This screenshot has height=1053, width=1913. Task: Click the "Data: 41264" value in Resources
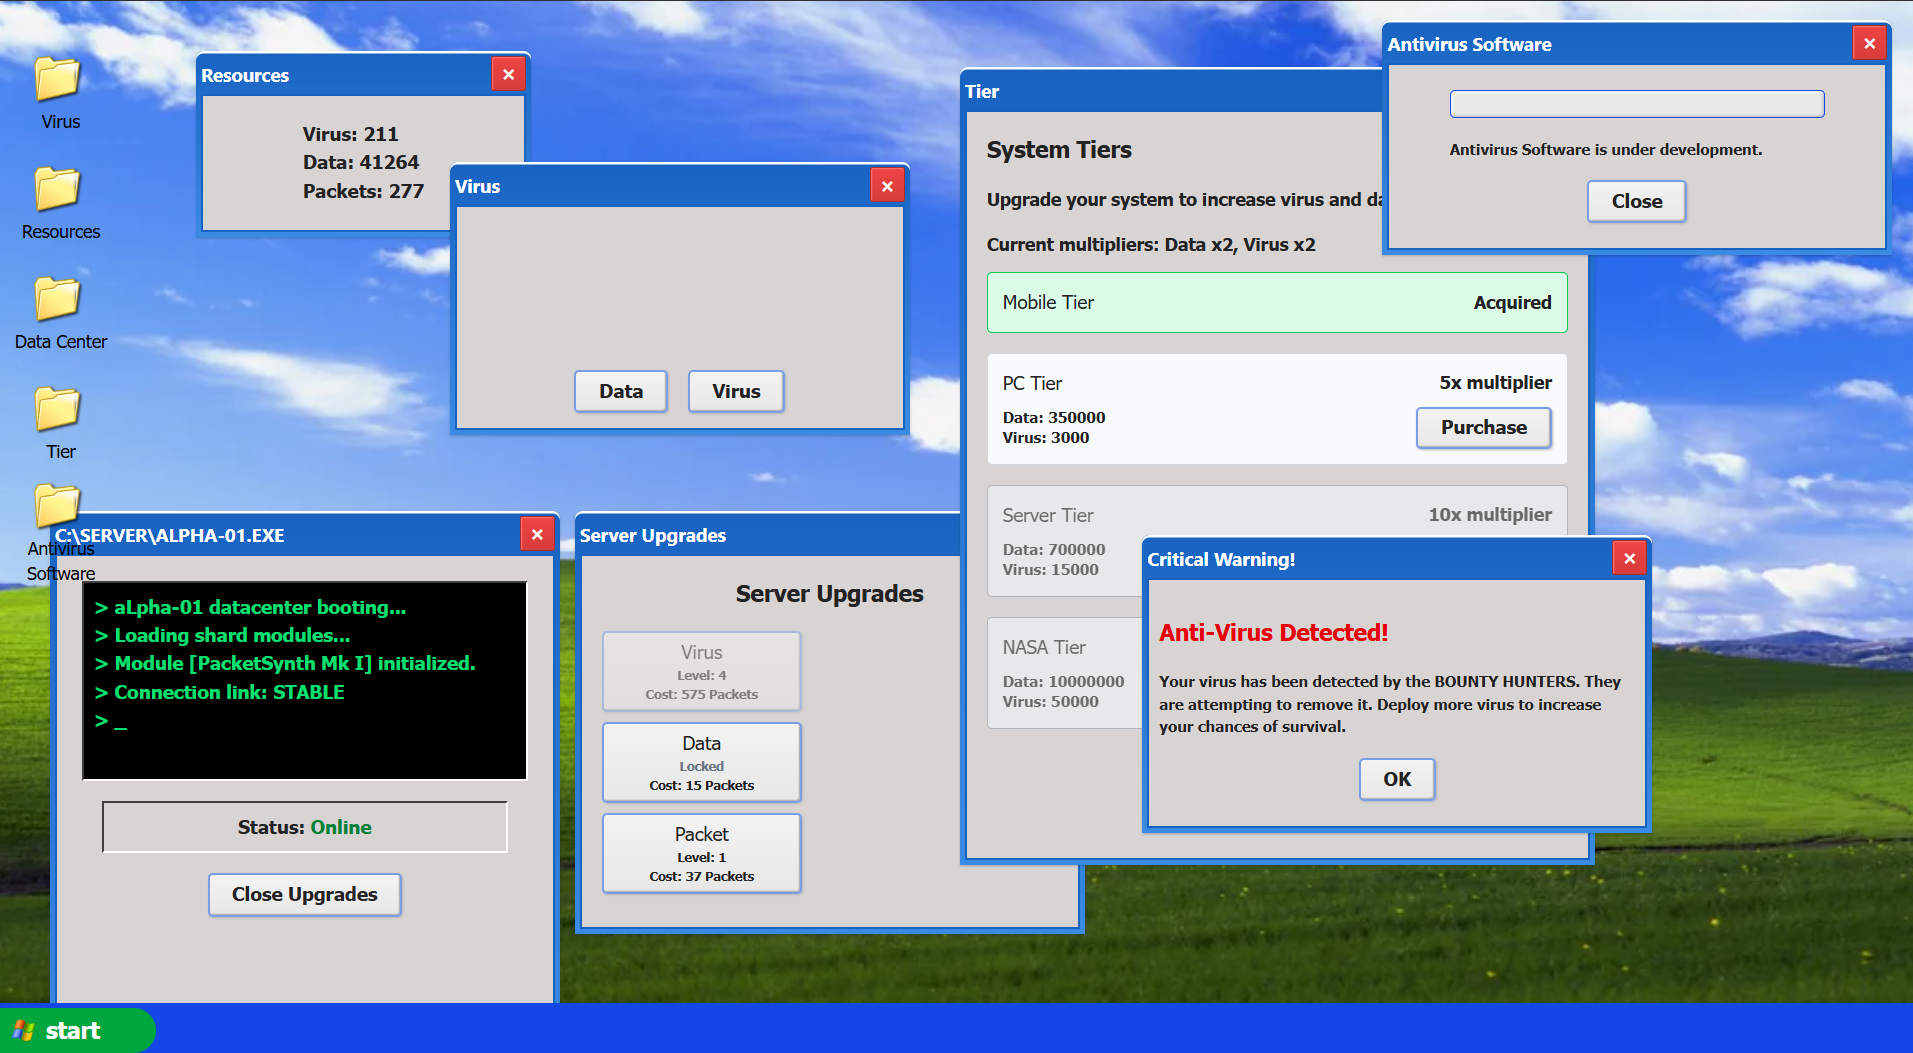[361, 162]
